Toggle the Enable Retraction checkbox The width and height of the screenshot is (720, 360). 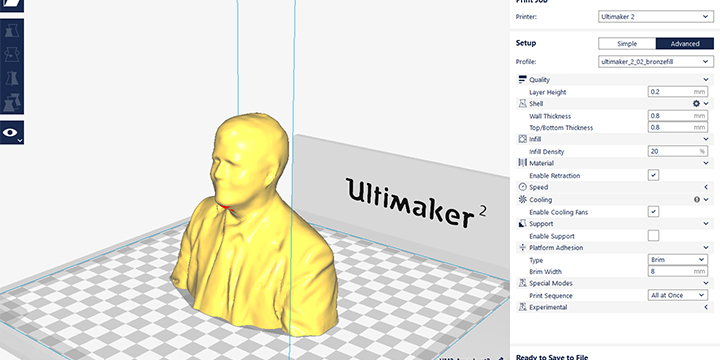coord(653,175)
